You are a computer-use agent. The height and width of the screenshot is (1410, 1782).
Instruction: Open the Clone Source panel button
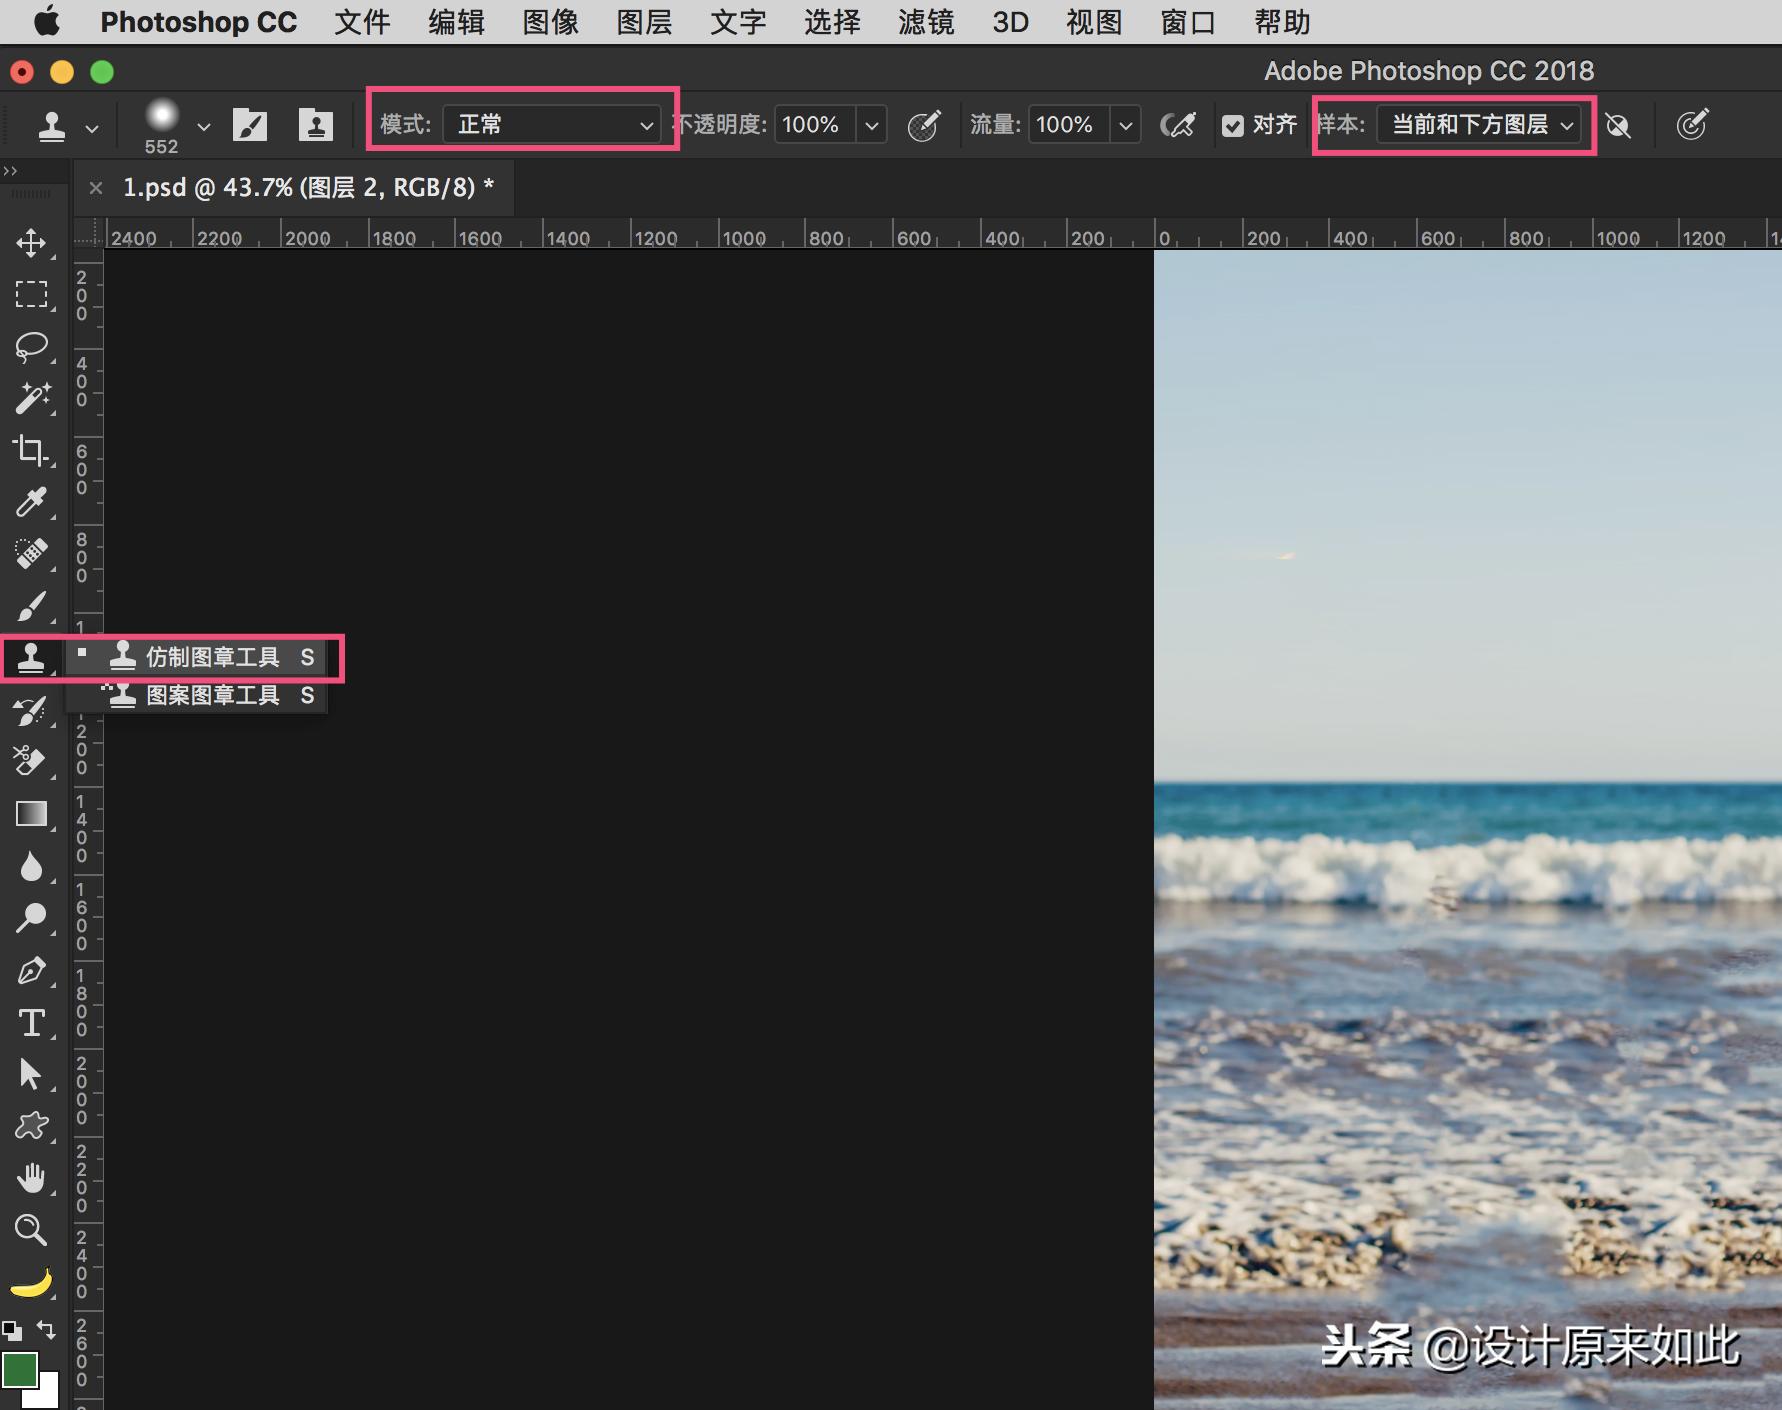click(x=315, y=126)
